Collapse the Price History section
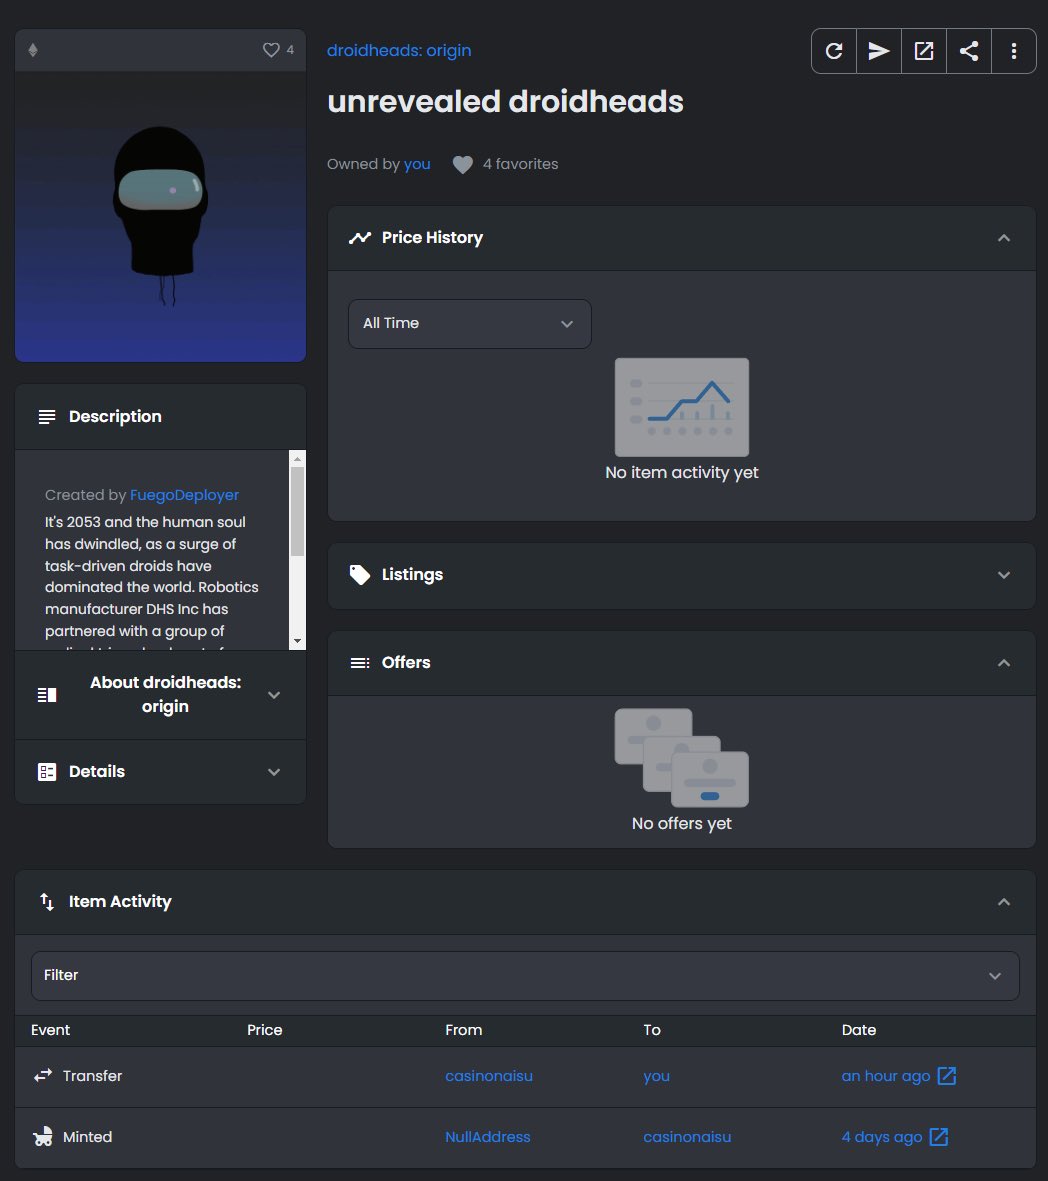 click(x=1004, y=238)
